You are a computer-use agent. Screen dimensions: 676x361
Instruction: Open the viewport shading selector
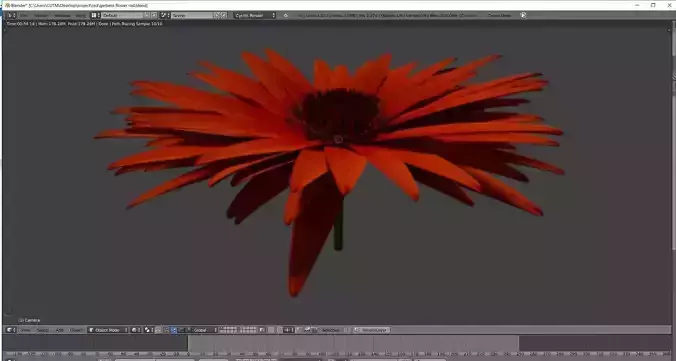coord(136,330)
